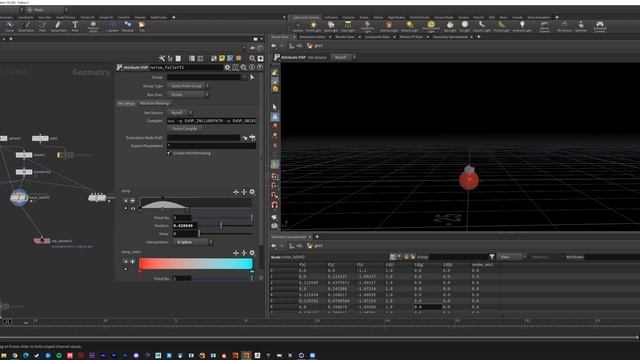Viewport: 640px width, 360px height.
Task: Add a Point Light from the shelf
Action: pos(313,27)
